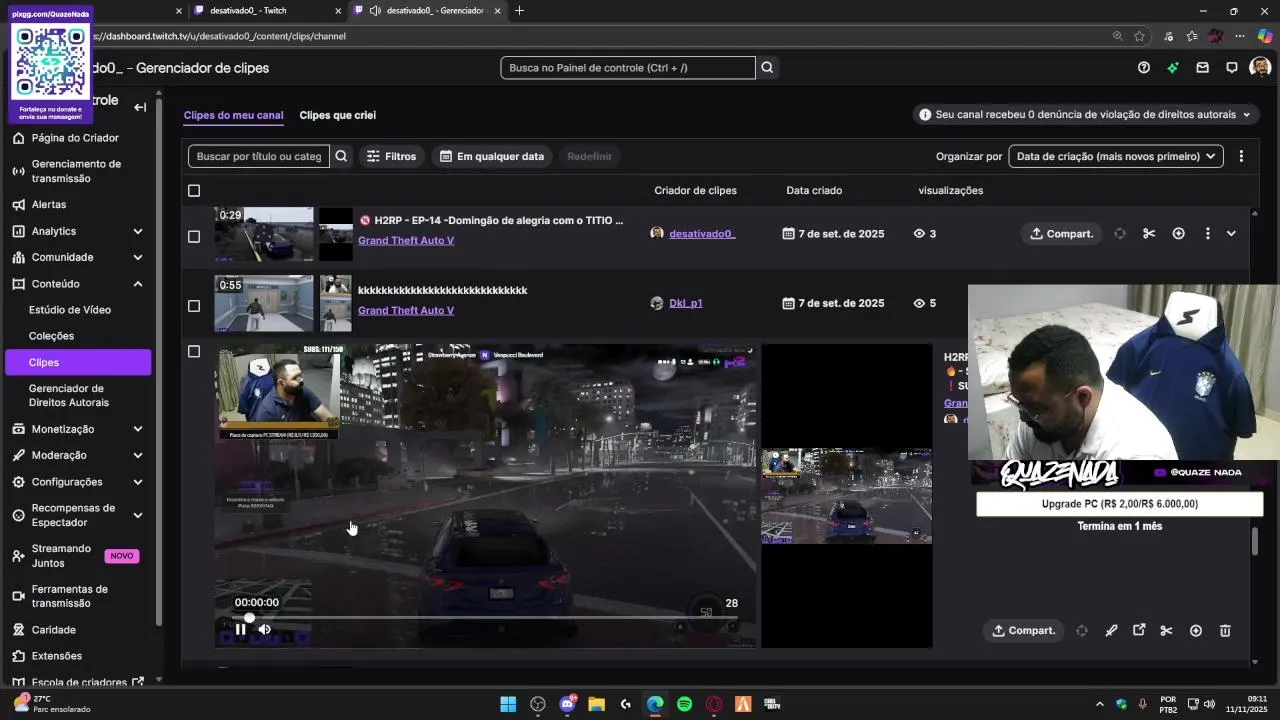Image resolution: width=1280 pixels, height=720 pixels.
Task: Open the desativado0_ creator link
Action: 702,234
